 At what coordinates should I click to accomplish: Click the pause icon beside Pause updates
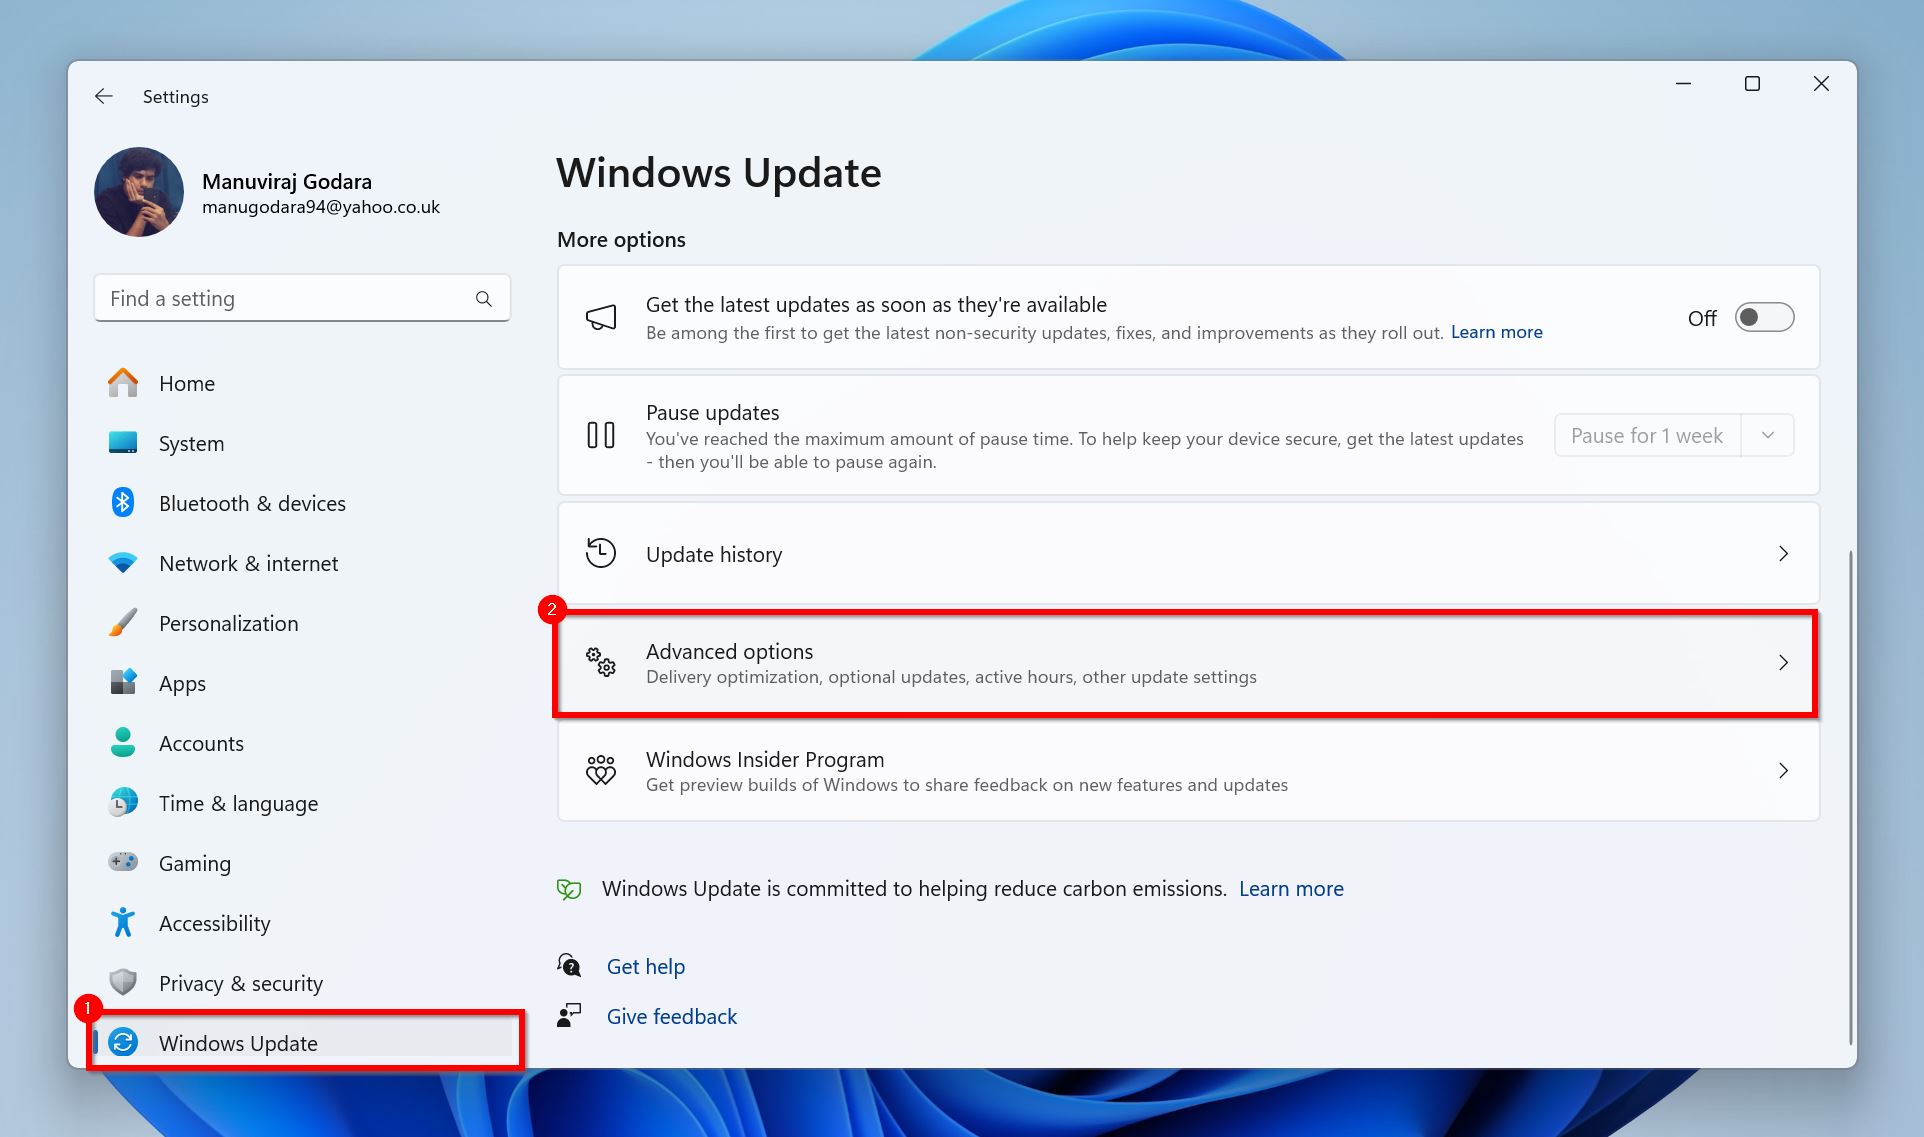pyautogui.click(x=601, y=435)
